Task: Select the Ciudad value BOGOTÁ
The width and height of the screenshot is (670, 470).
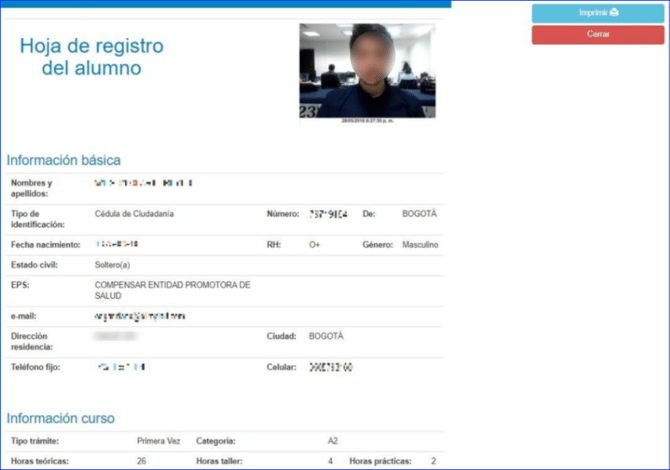Action: tap(326, 336)
